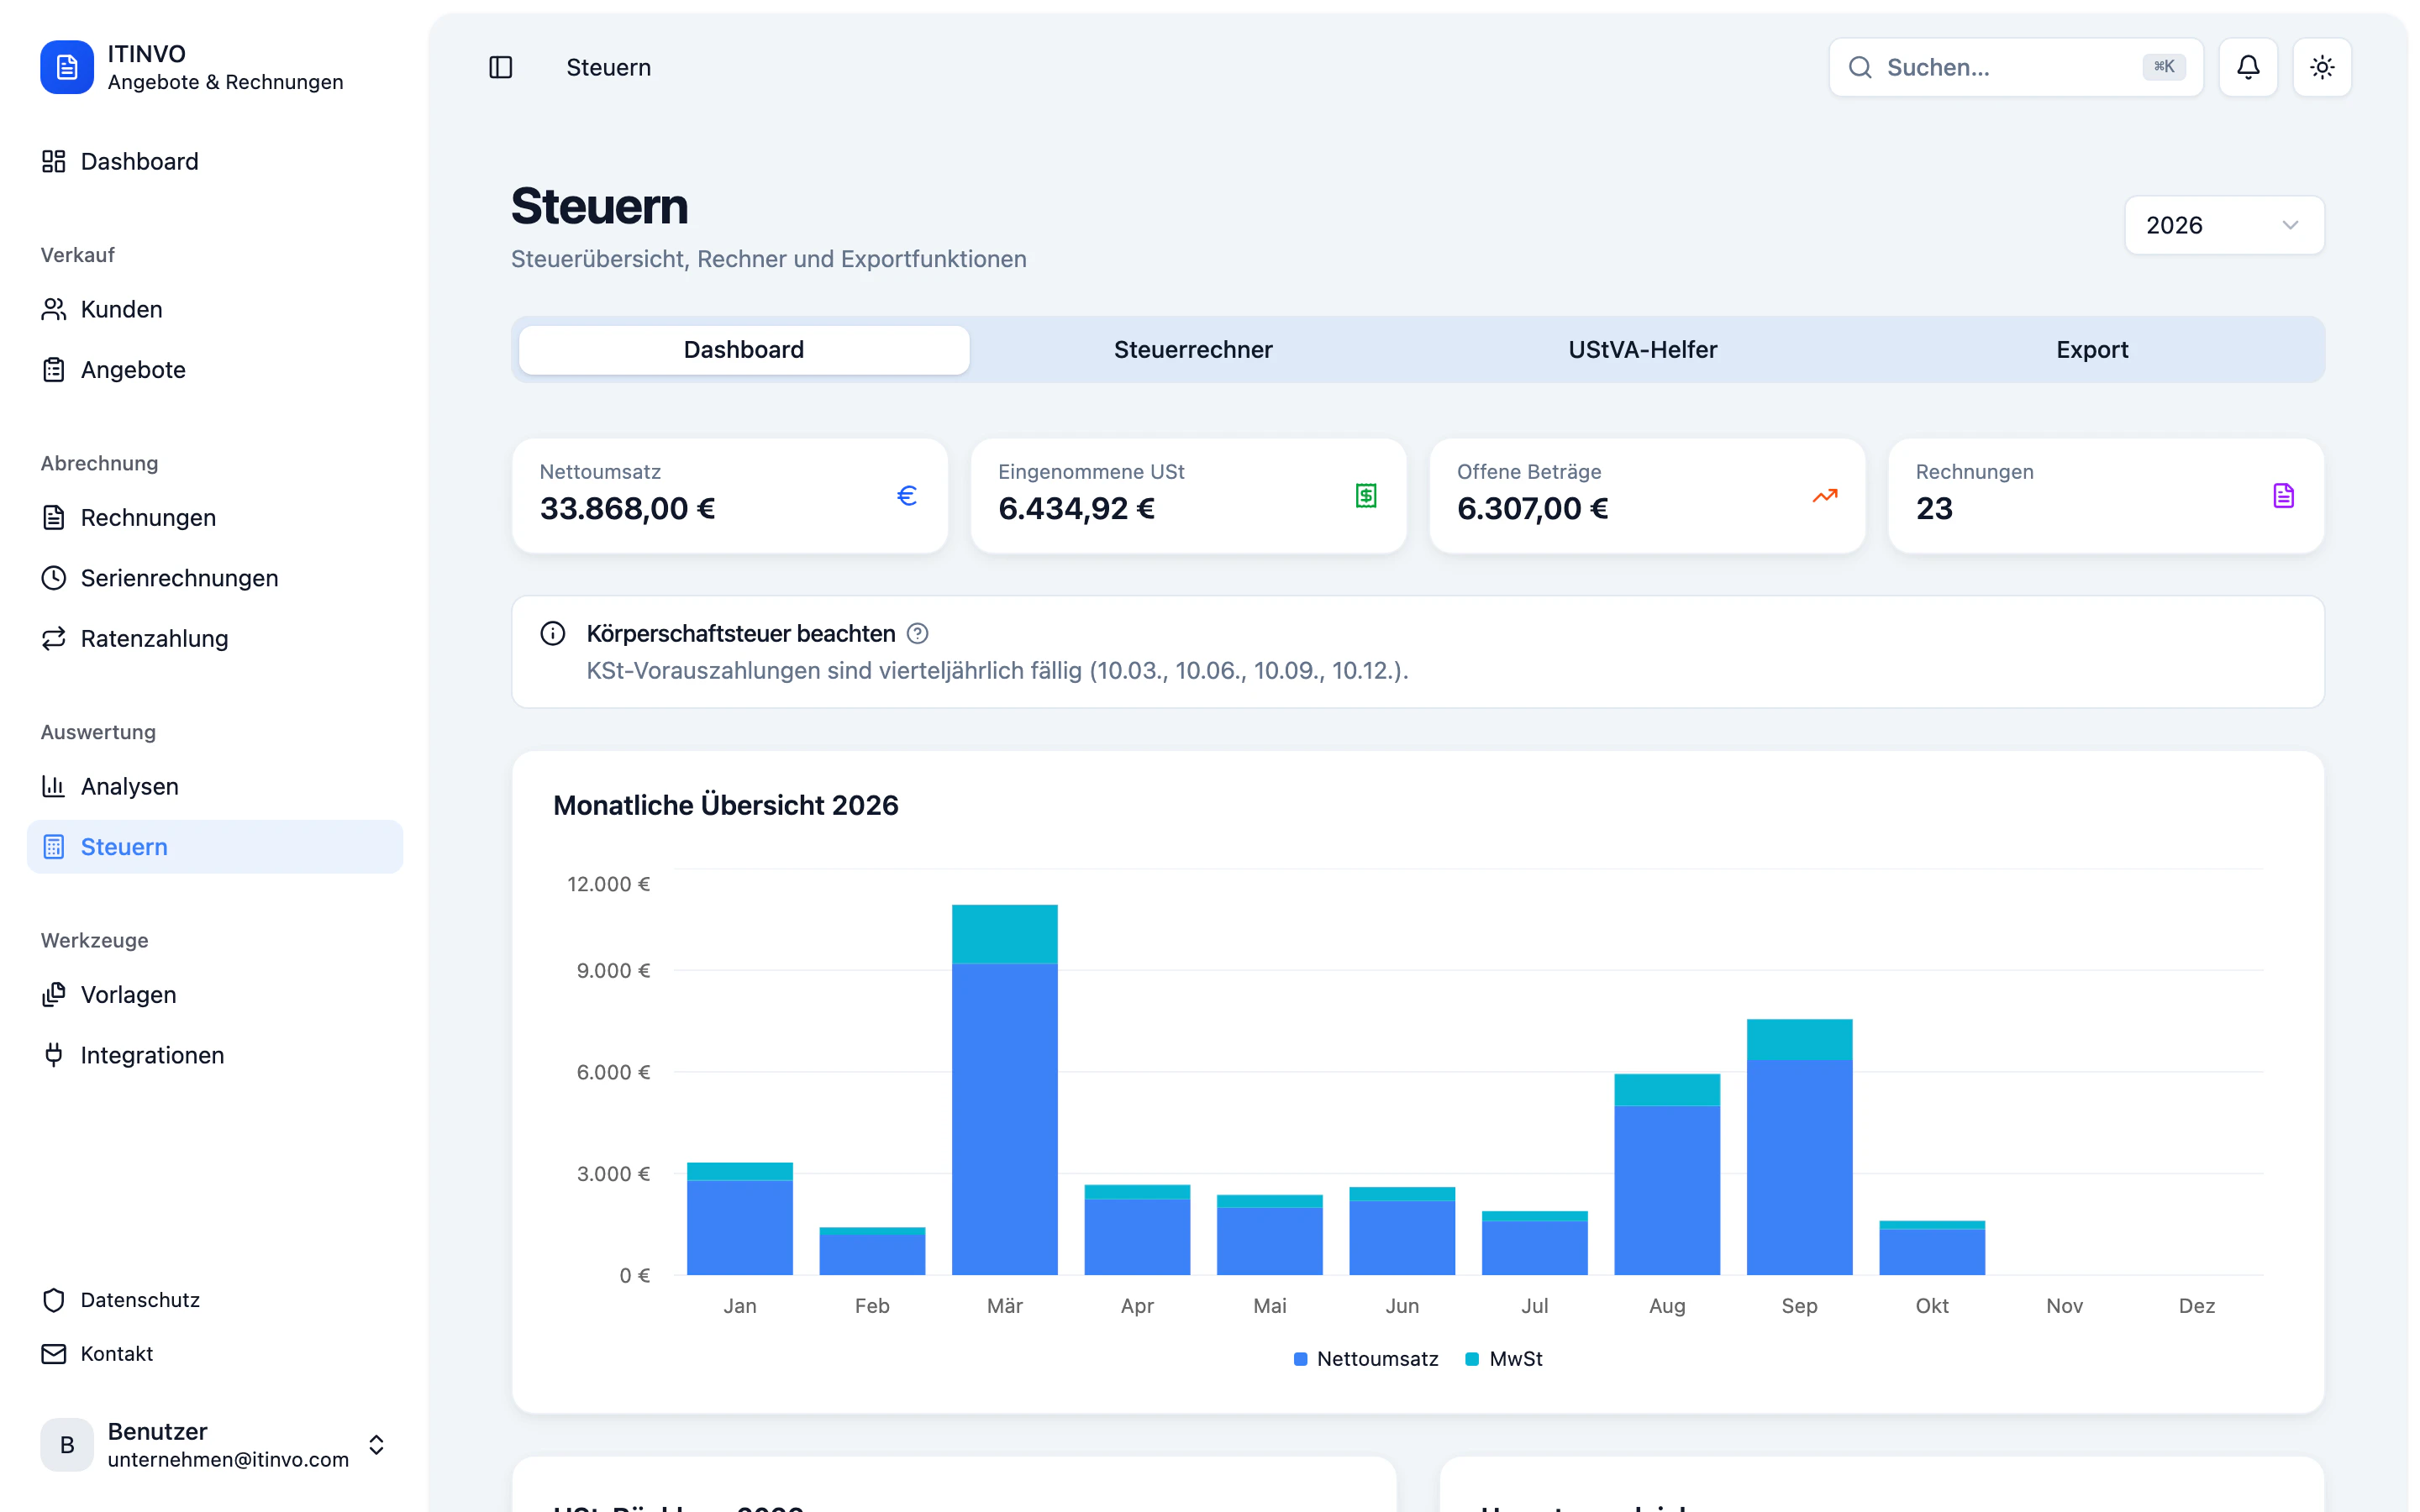
Task: Open the Kunden sidebar link
Action: tap(215, 309)
